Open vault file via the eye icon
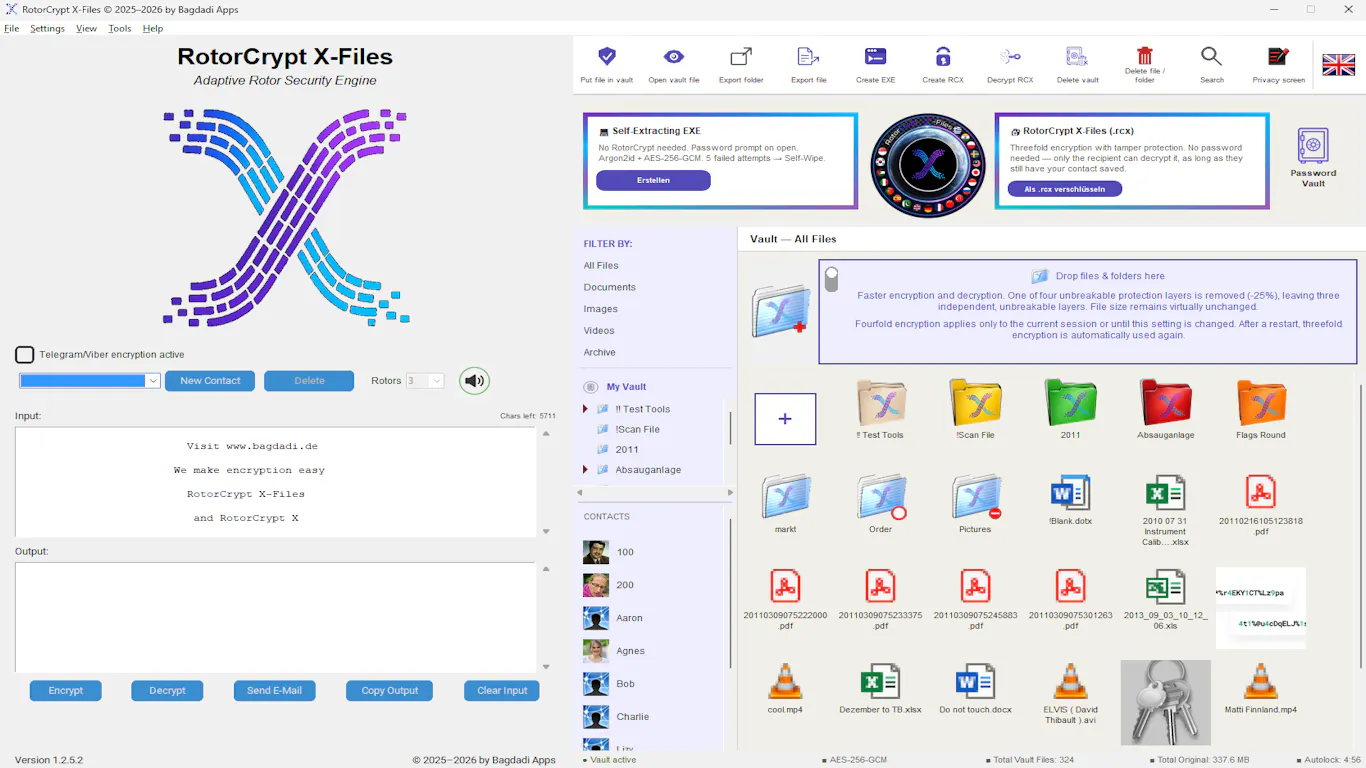Screen dimensions: 1366x768 point(674,57)
